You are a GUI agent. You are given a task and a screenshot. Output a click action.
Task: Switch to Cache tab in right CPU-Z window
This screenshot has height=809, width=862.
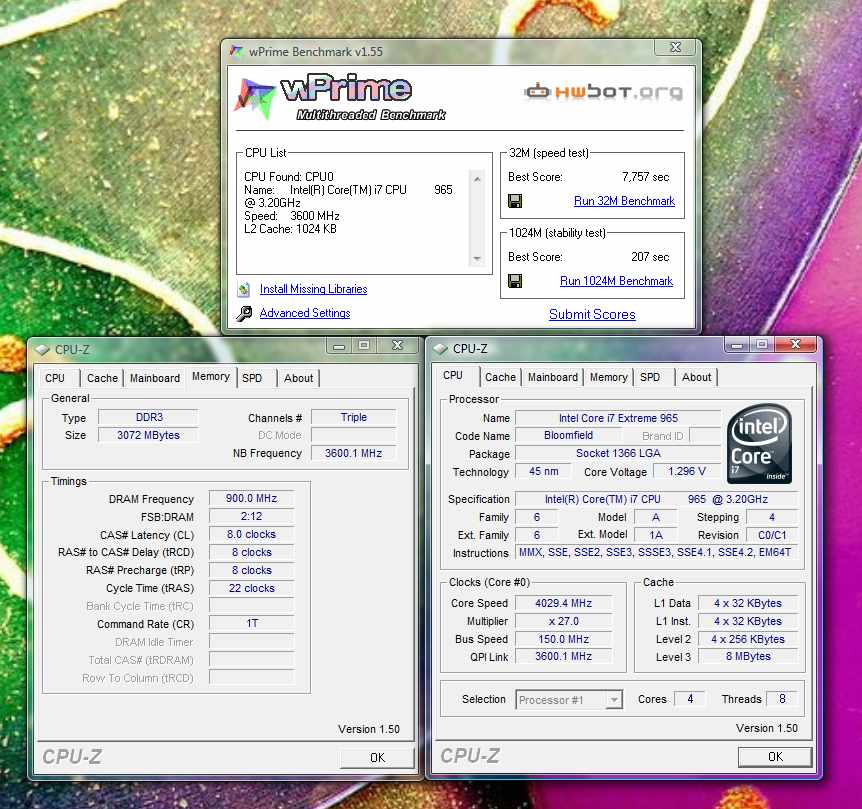click(500, 377)
